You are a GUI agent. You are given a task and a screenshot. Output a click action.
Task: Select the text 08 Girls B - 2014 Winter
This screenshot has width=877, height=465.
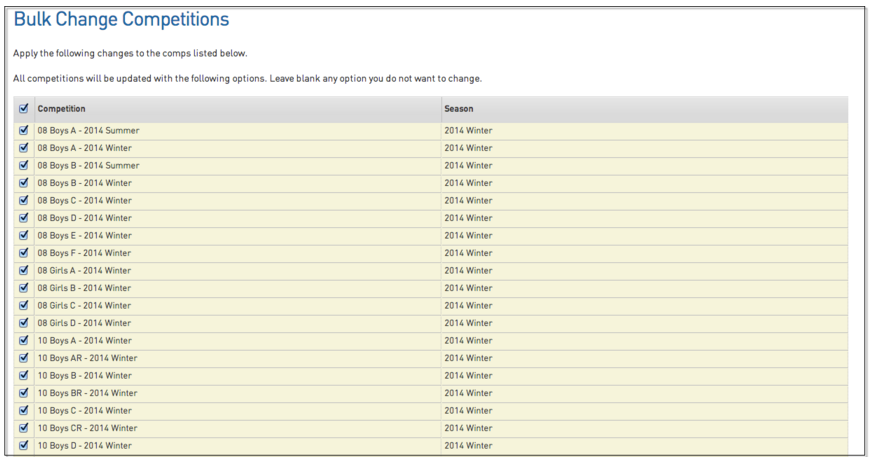point(84,288)
